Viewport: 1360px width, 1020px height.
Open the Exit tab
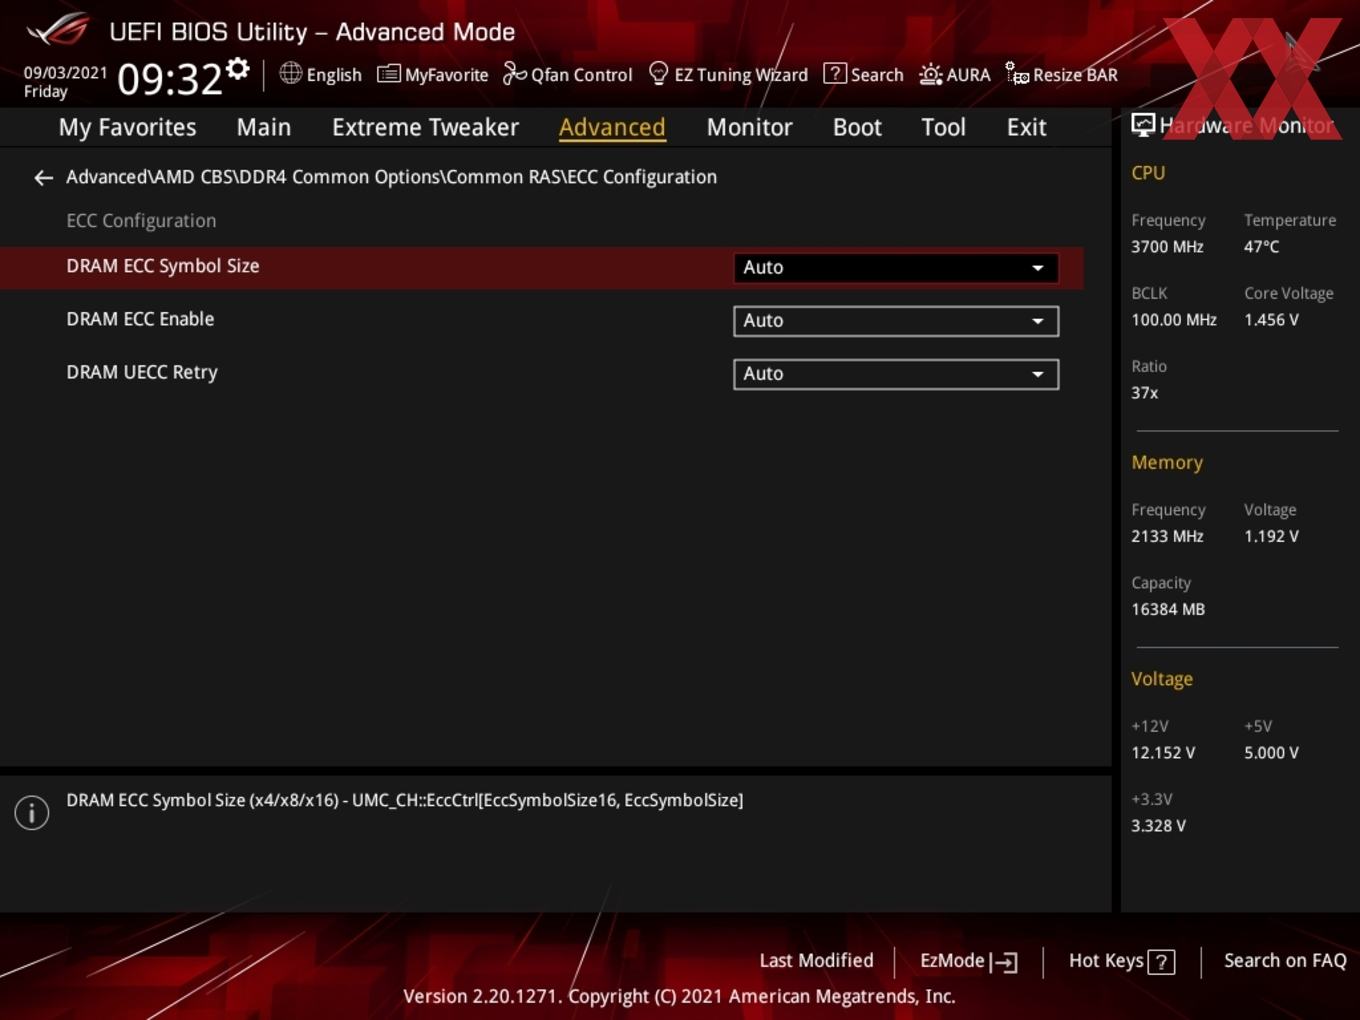tap(1026, 127)
